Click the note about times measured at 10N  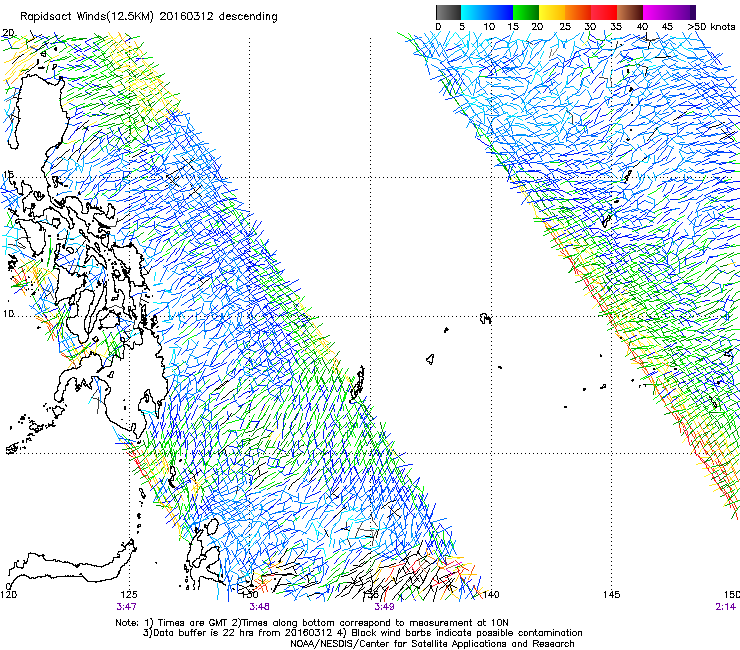tap(370, 623)
